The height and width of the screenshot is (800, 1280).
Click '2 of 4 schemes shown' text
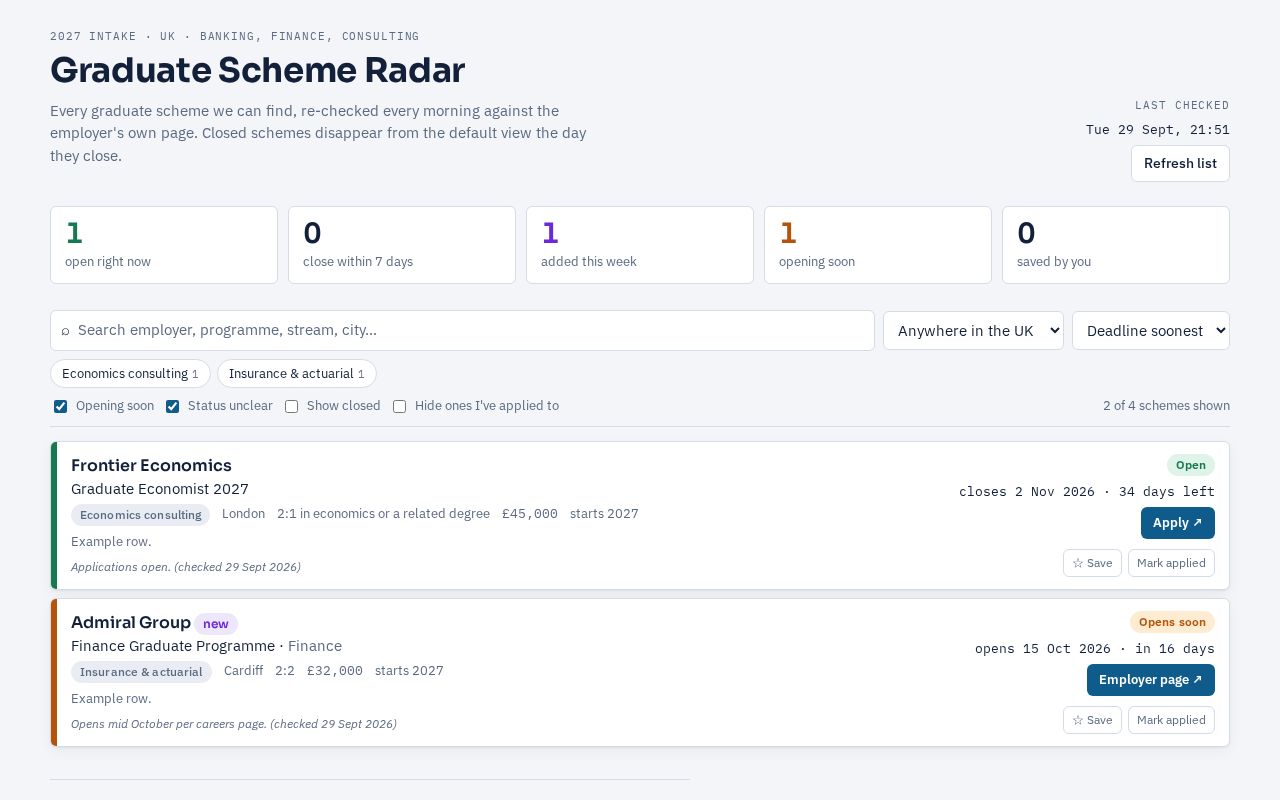click(1166, 406)
